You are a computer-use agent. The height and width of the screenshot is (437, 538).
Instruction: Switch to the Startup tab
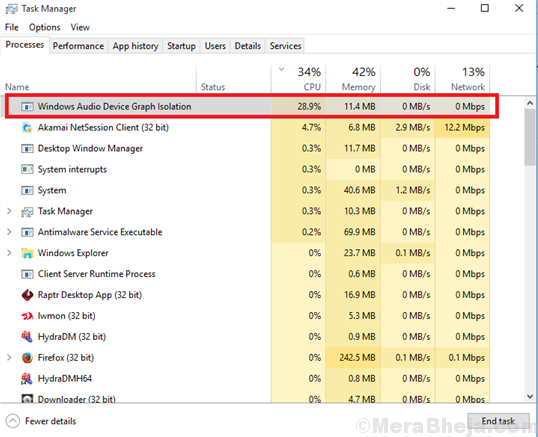182,46
